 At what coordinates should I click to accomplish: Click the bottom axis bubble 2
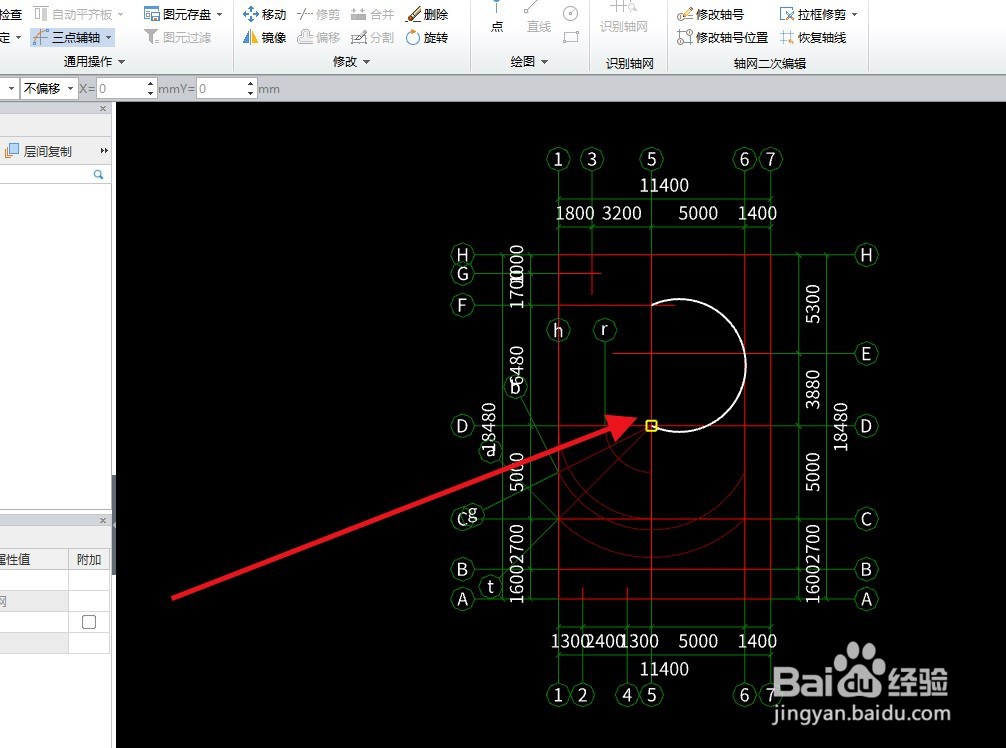582,695
